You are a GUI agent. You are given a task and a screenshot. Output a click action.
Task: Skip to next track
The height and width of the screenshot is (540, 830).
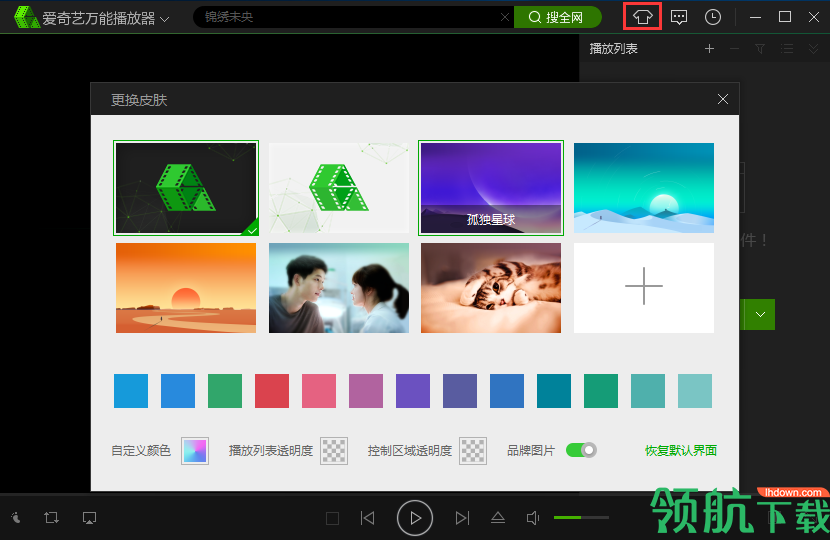tap(462, 518)
